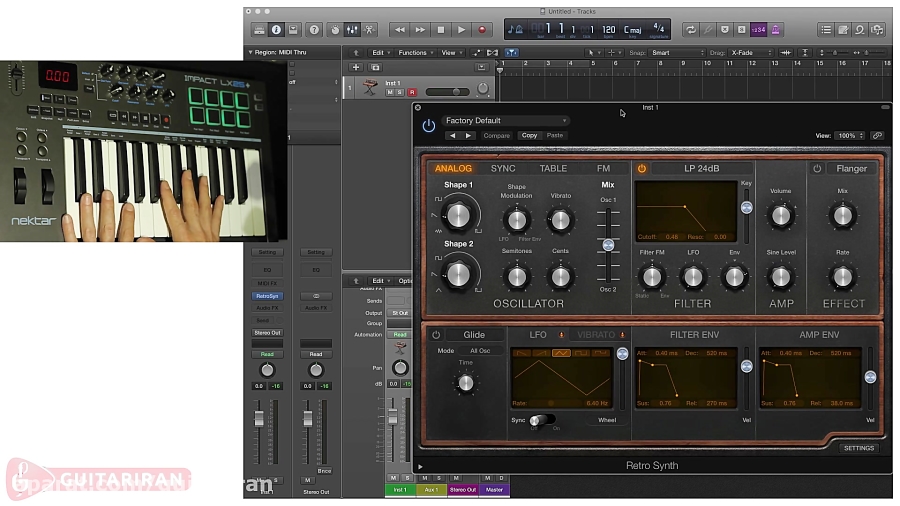Image resolution: width=900 pixels, height=506 pixels.
Task: Click the Add Track plus button
Action: tap(356, 68)
